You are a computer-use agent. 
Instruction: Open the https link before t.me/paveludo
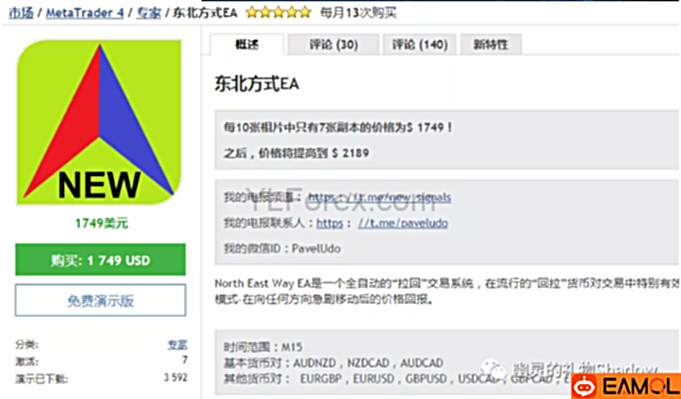tap(330, 223)
